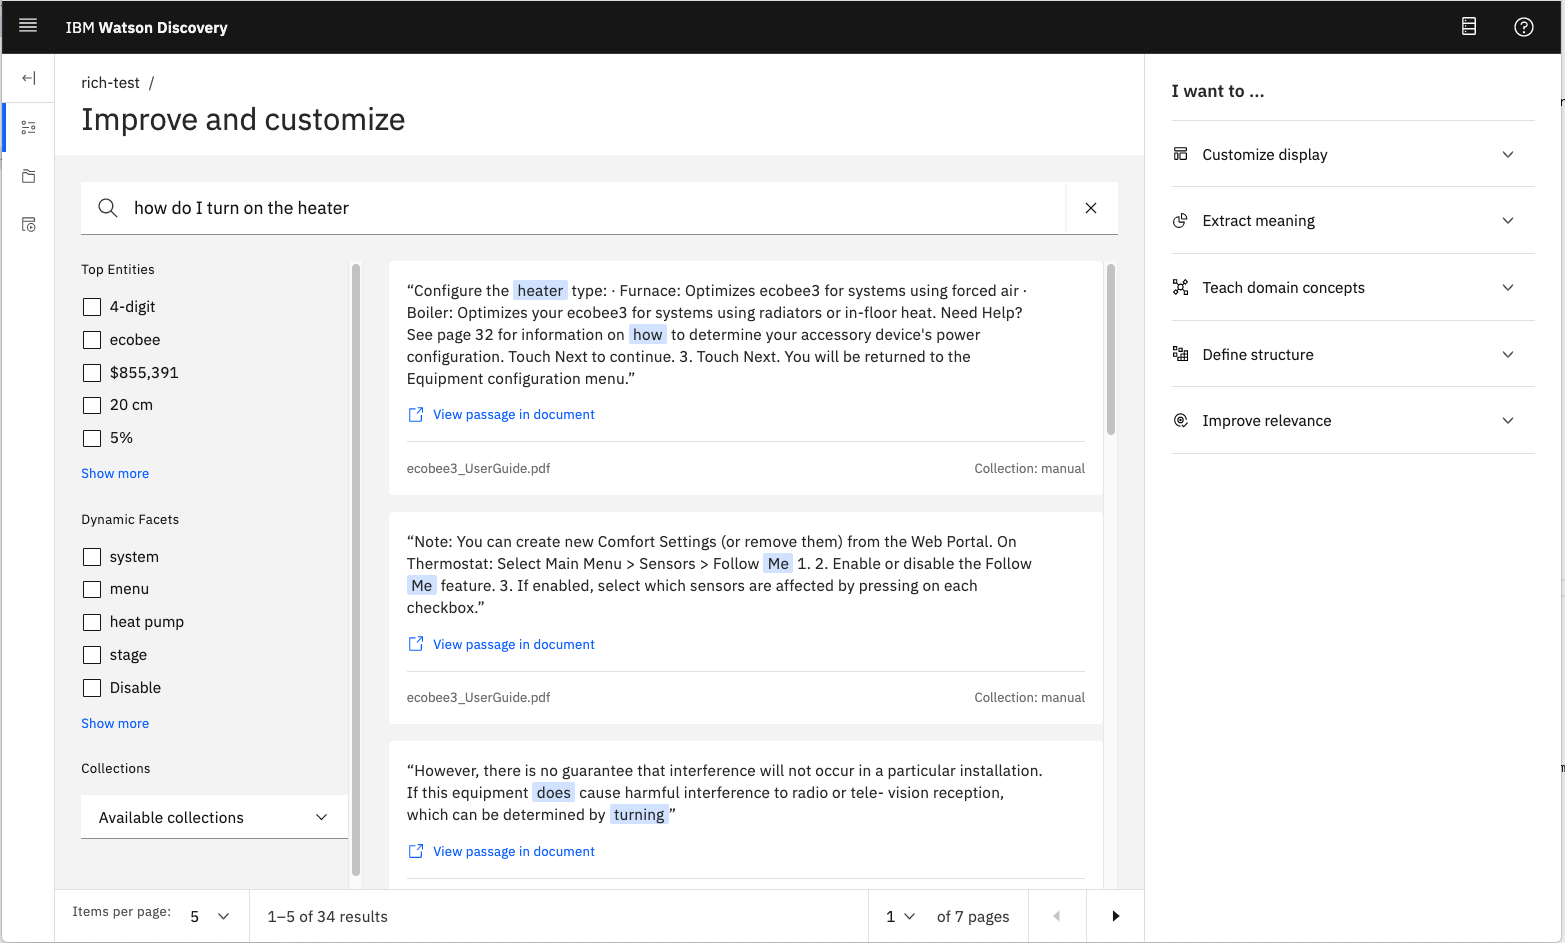Click the Top Entities heading
The image size is (1565, 943).
pyautogui.click(x=118, y=269)
